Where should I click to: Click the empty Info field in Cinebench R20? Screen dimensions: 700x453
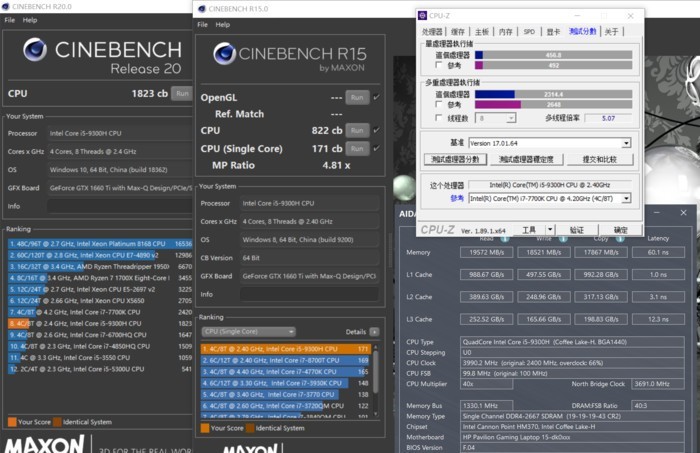pyautogui.click(x=120, y=206)
